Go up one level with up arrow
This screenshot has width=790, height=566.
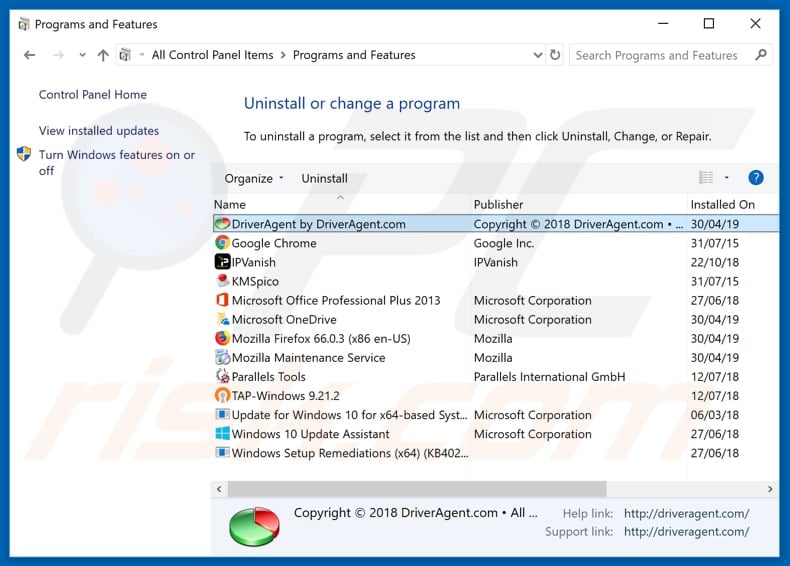[x=103, y=55]
